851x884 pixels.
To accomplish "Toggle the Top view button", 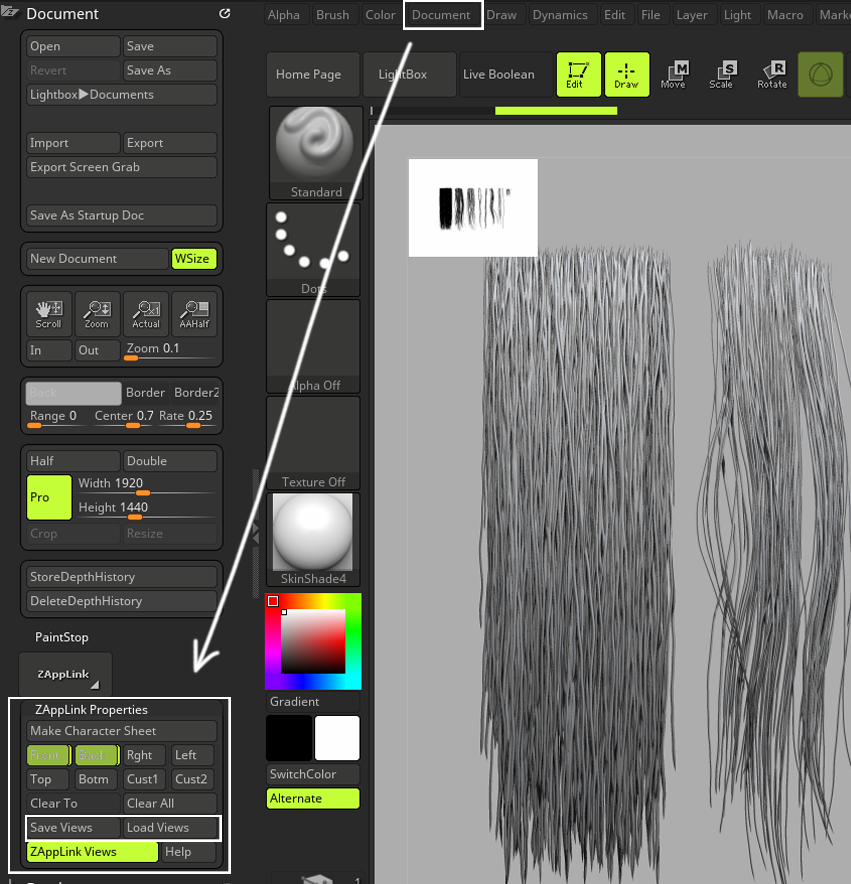I will [x=48, y=779].
